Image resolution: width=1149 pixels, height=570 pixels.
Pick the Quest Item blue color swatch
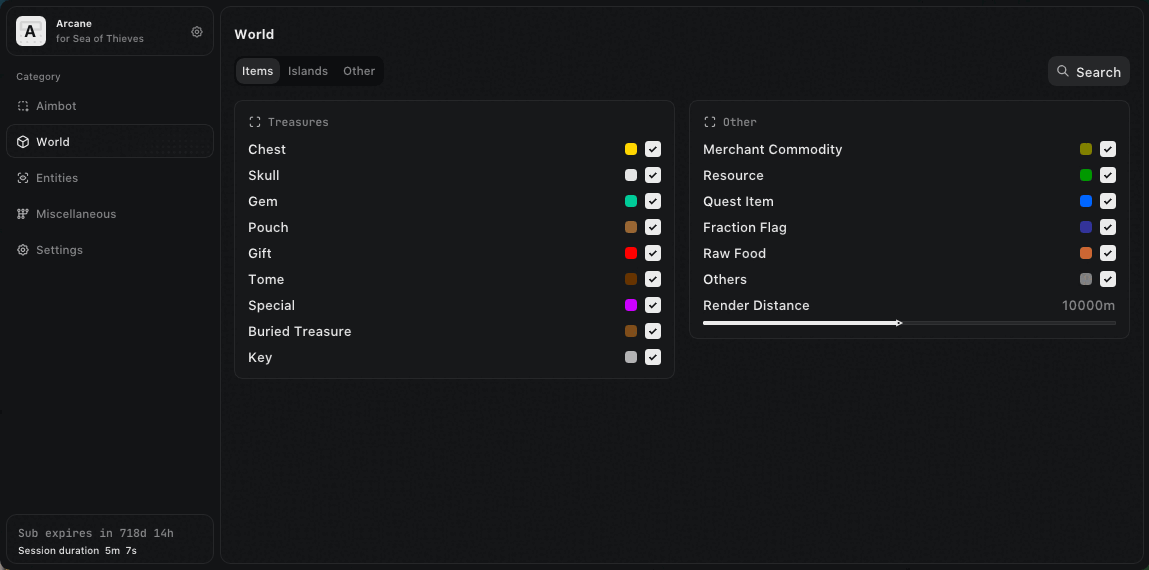tap(1086, 201)
